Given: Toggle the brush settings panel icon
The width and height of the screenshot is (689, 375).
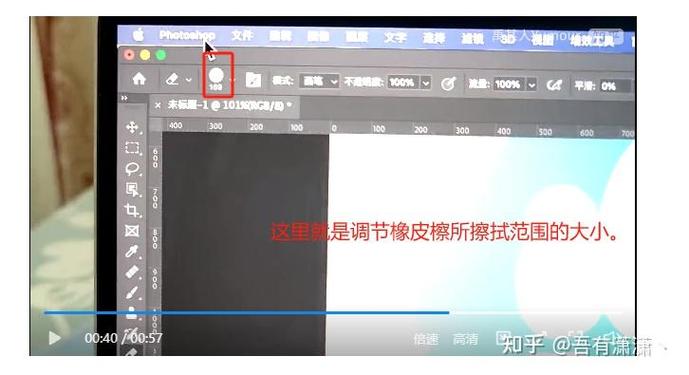Looking at the screenshot, I should pos(253,80).
